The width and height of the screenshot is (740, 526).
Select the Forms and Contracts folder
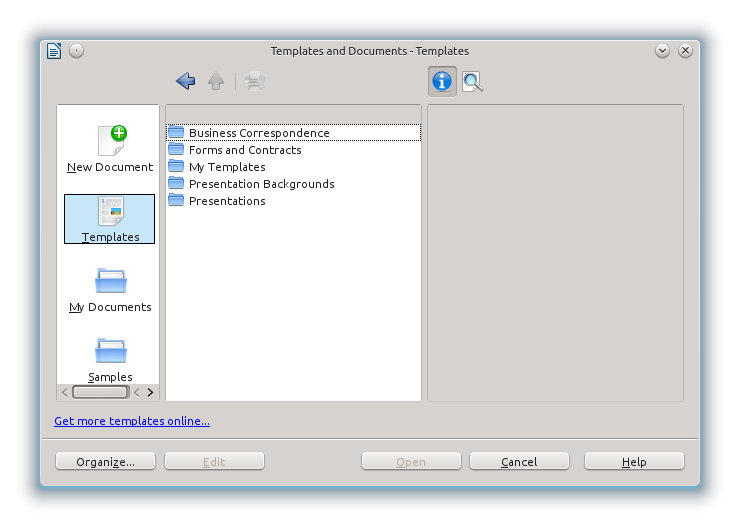click(x=244, y=150)
